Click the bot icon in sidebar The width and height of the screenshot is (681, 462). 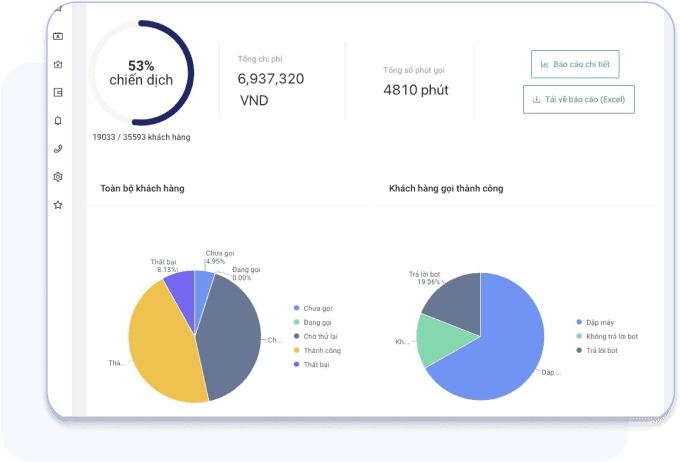tap(58, 64)
